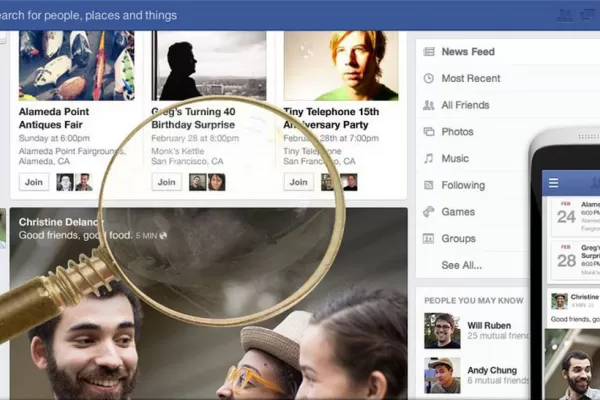The width and height of the screenshot is (600, 400).
Task: Join the Alameda Point Antiques Fair
Action: pyautogui.click(x=34, y=182)
